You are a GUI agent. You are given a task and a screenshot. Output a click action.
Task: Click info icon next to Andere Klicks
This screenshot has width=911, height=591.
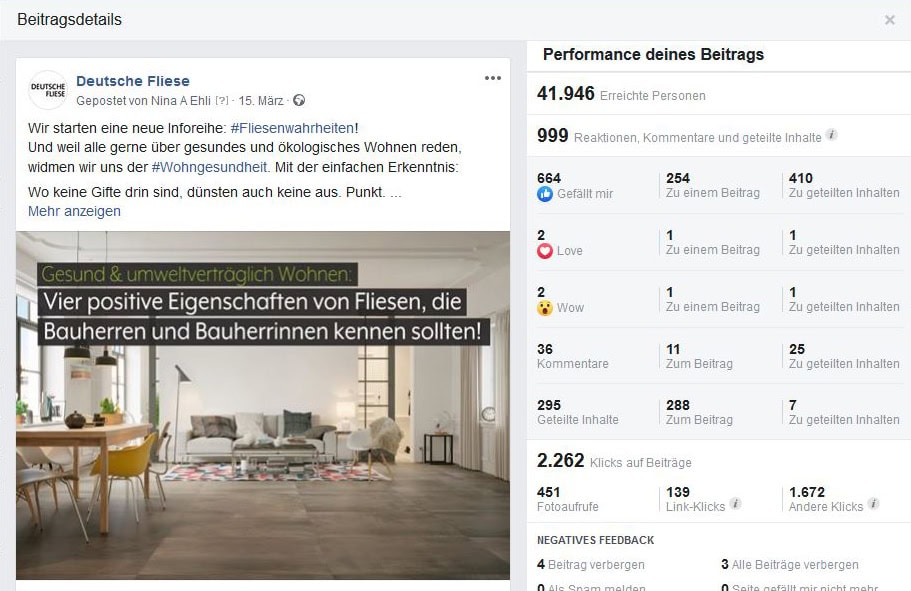tap(874, 504)
